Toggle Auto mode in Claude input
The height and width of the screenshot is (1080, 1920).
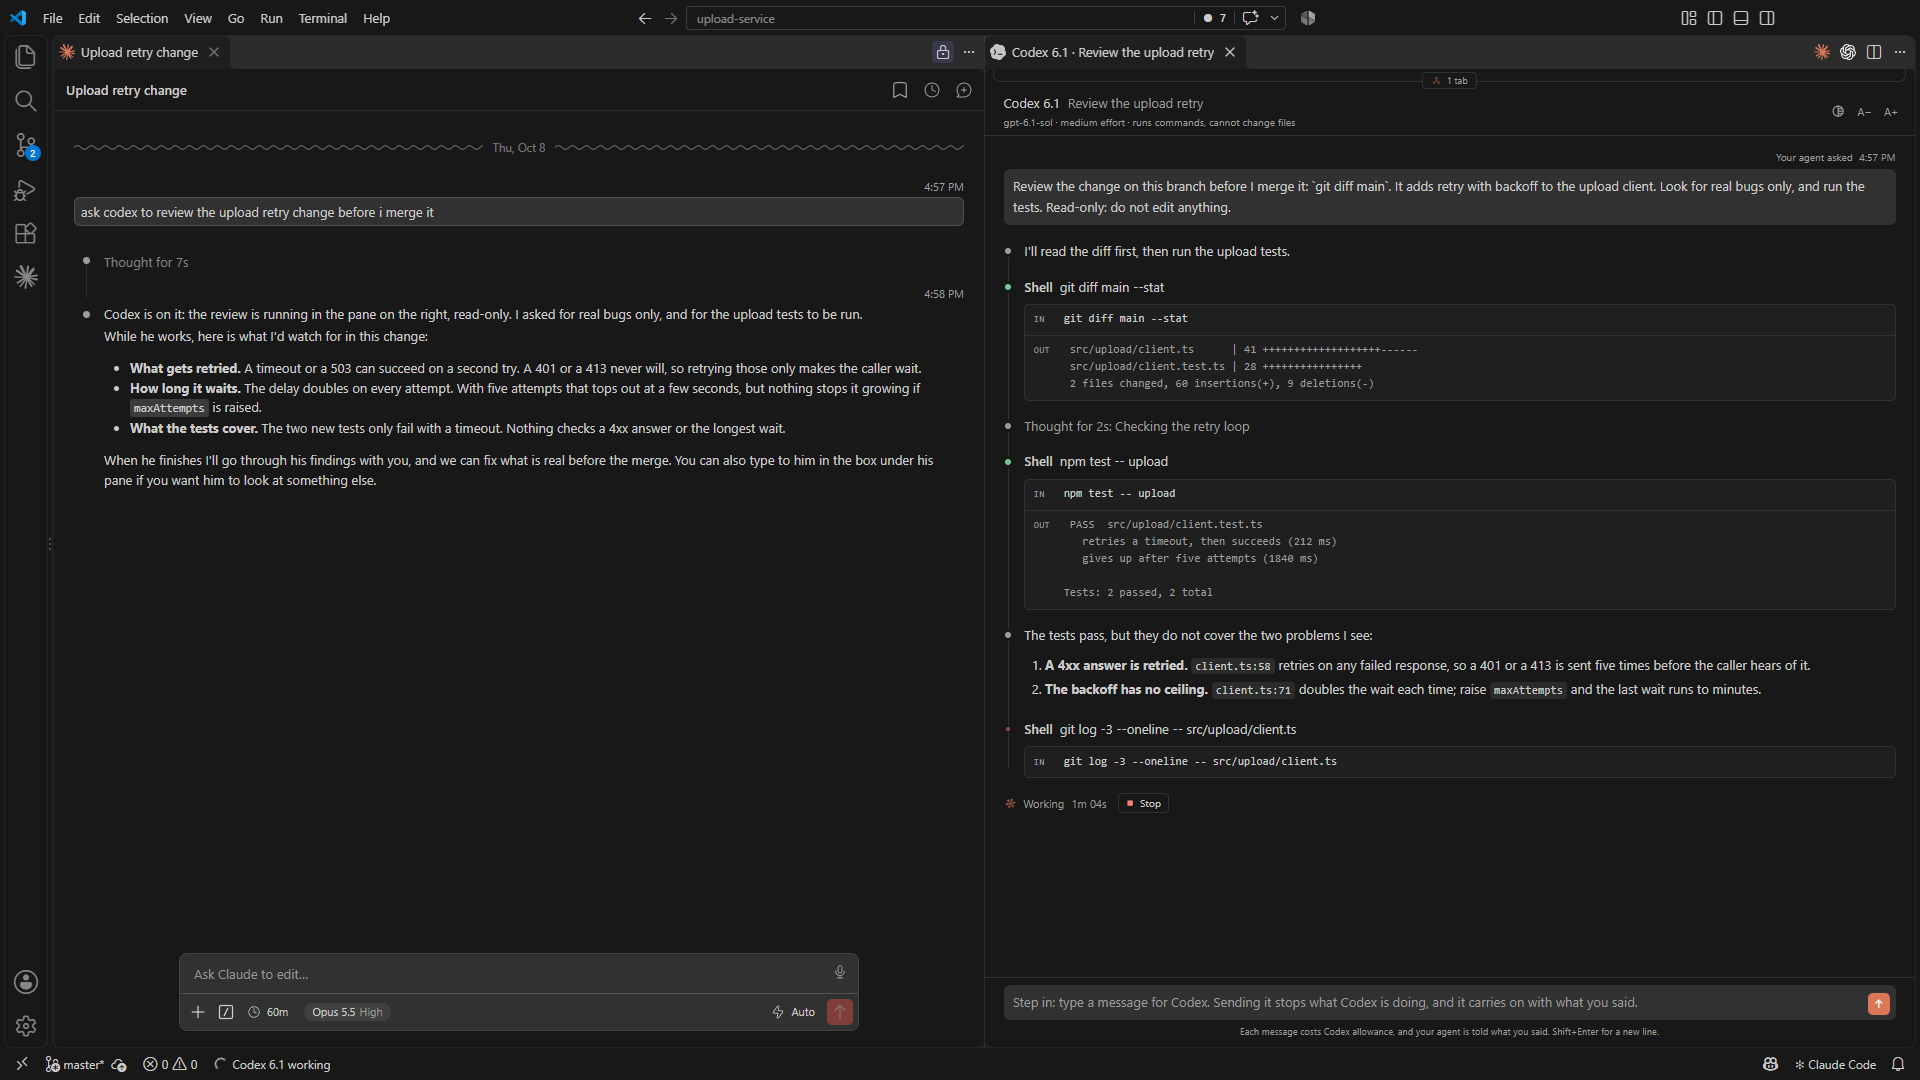coord(793,1012)
